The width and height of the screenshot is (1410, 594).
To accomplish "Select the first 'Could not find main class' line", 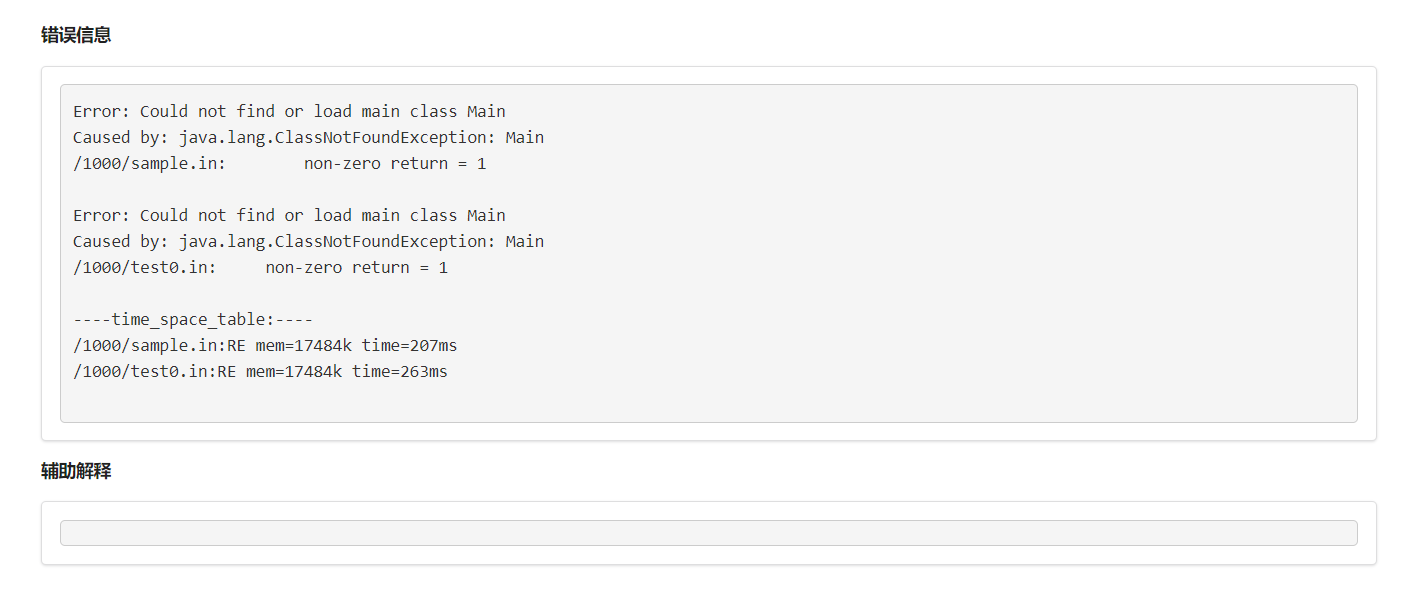I will 288,111.
